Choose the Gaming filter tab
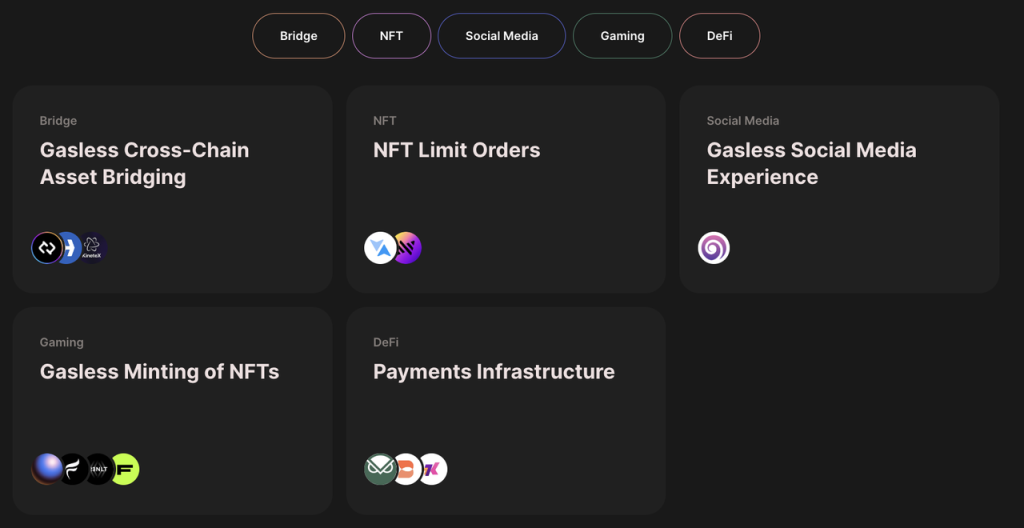Viewport: 1024px width, 528px height. pyautogui.click(x=622, y=36)
